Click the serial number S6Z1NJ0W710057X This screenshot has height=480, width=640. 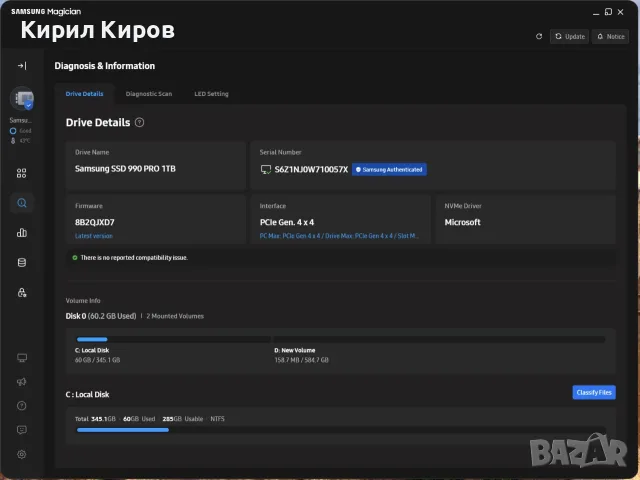coord(311,169)
